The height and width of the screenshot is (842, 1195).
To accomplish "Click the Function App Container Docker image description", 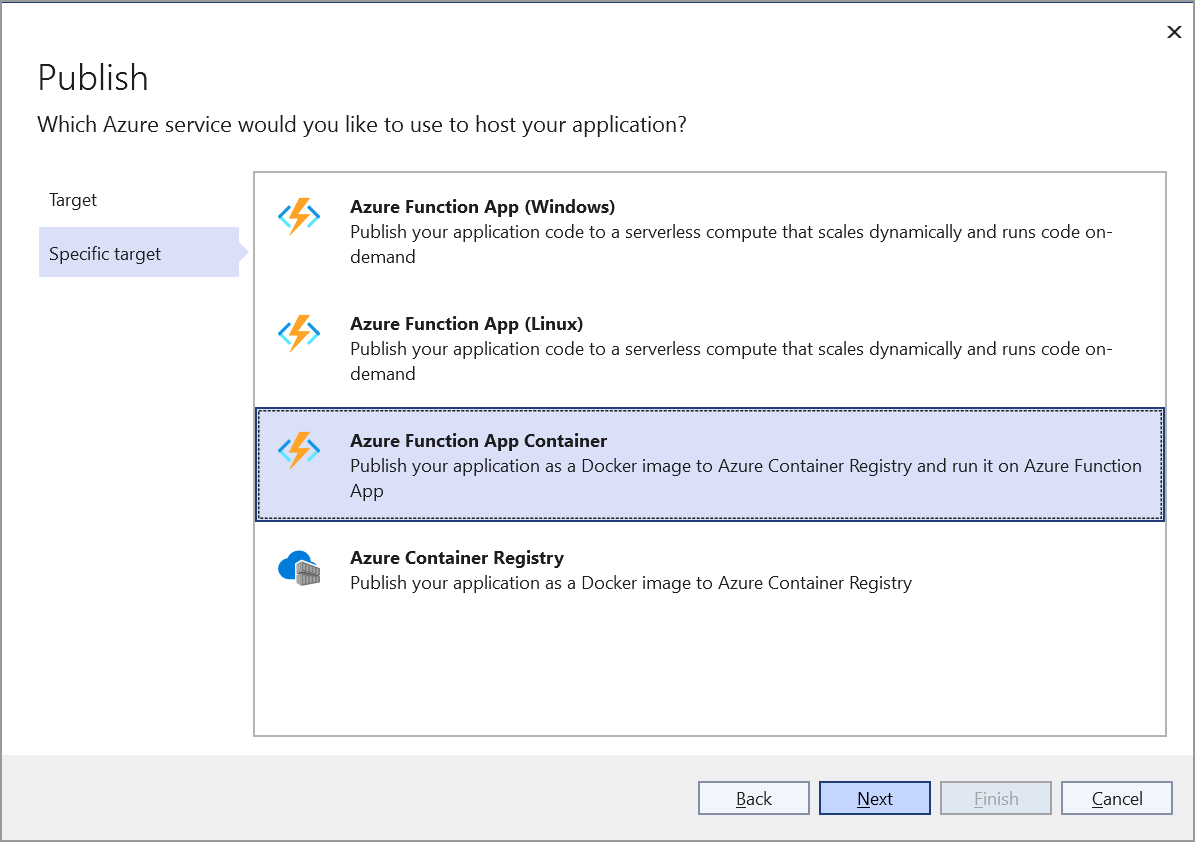I will [745, 478].
